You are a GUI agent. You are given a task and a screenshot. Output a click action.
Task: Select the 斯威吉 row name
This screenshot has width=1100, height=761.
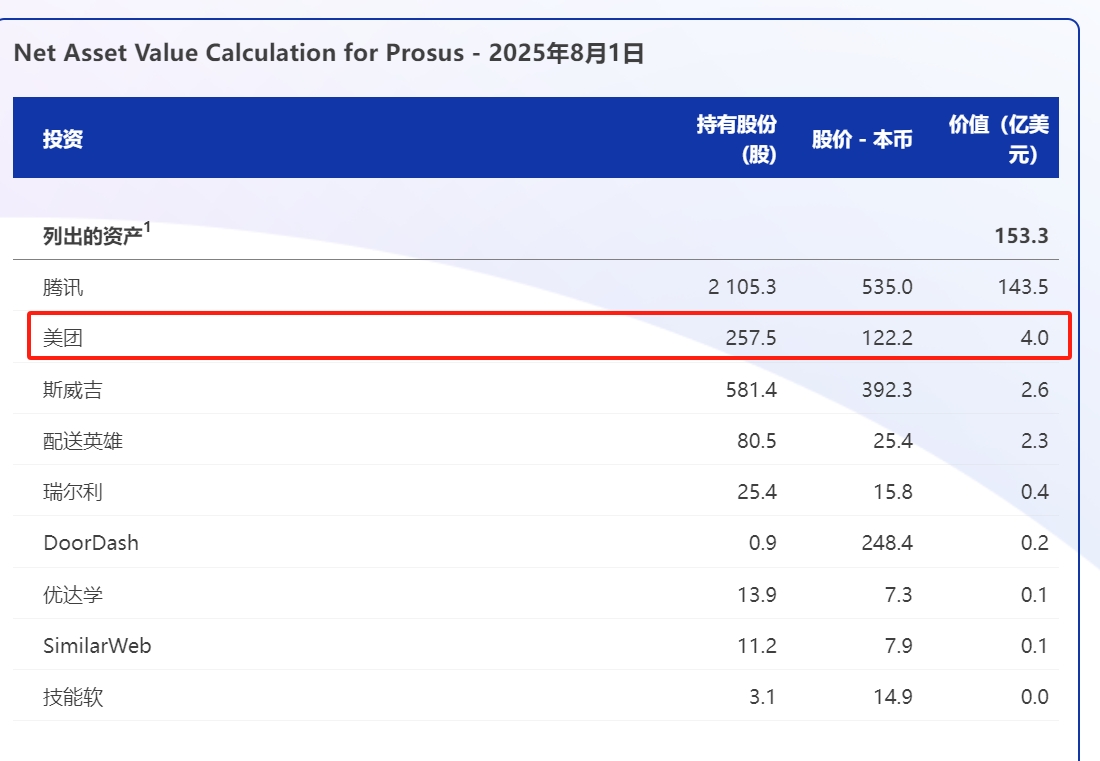pyautogui.click(x=73, y=390)
